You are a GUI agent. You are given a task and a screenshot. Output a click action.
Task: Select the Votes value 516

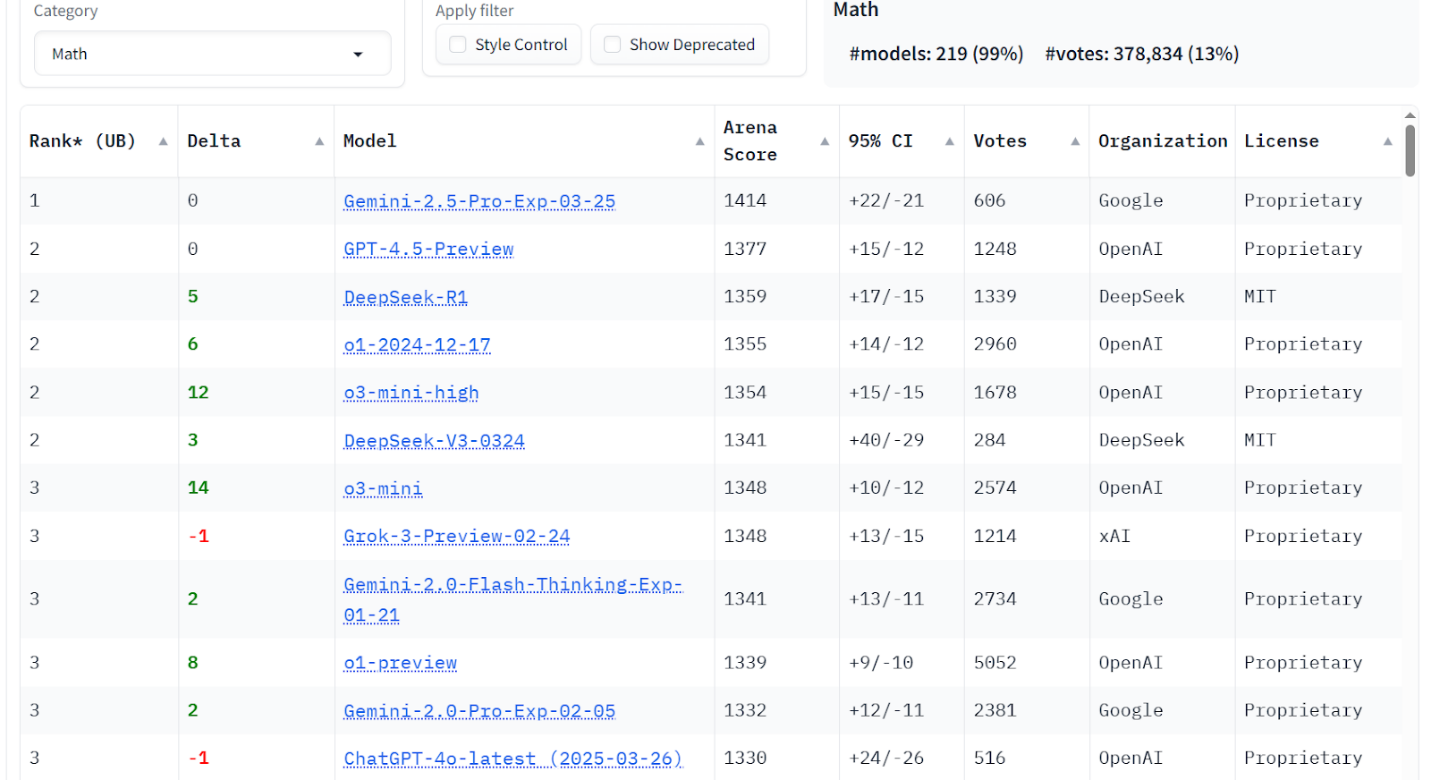tap(990, 759)
